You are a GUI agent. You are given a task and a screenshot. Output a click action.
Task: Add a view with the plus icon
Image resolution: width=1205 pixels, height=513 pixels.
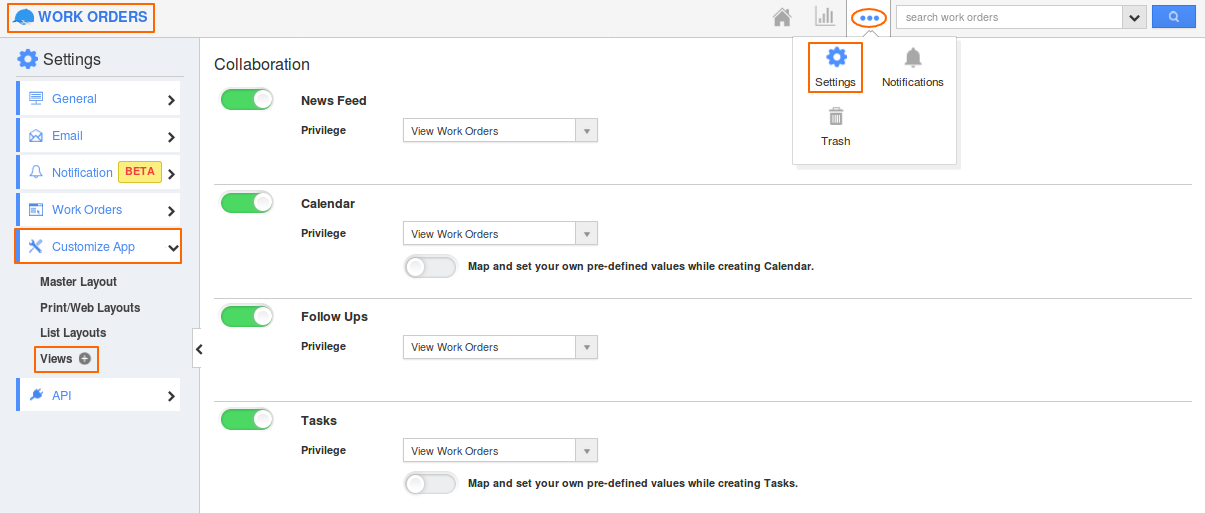[x=85, y=359]
